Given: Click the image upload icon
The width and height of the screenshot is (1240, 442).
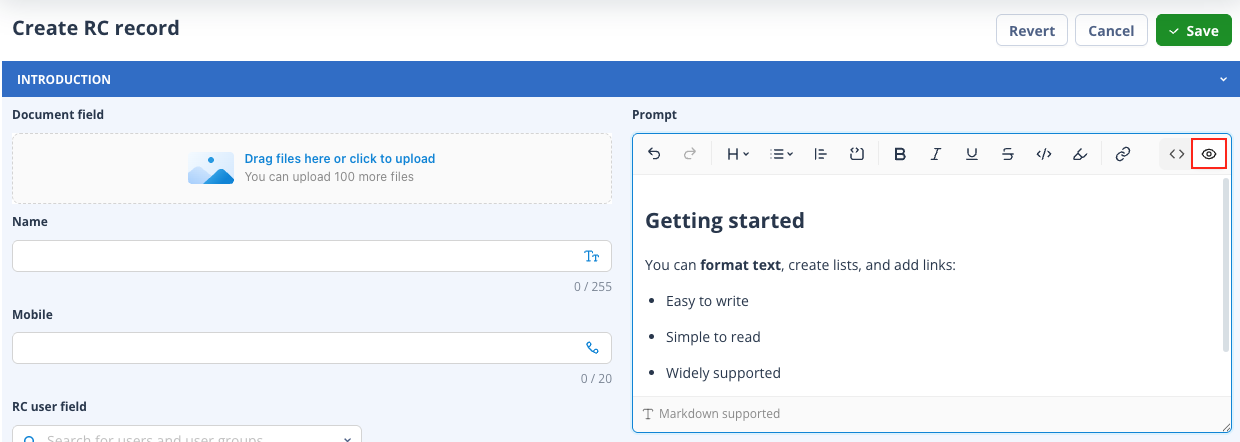Looking at the screenshot, I should pyautogui.click(x=211, y=168).
